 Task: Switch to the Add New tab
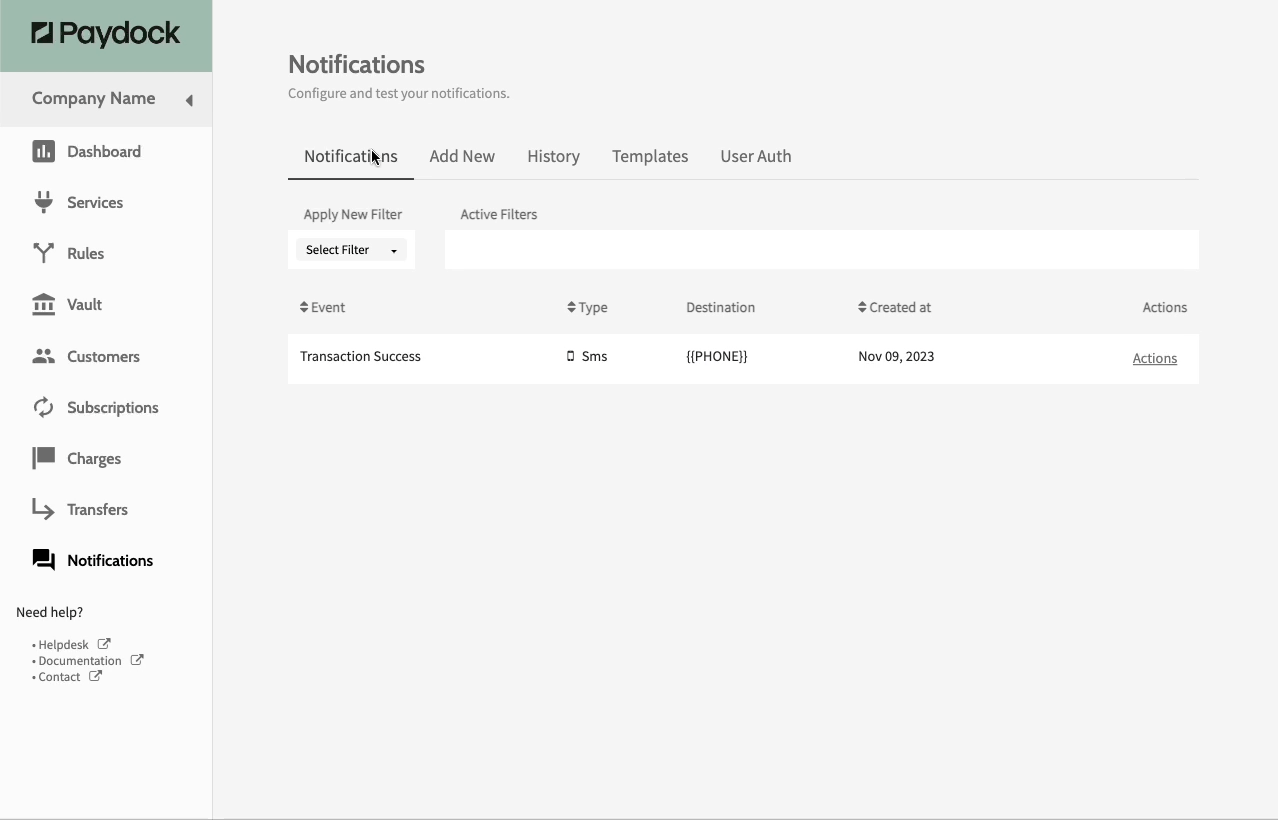tap(462, 156)
